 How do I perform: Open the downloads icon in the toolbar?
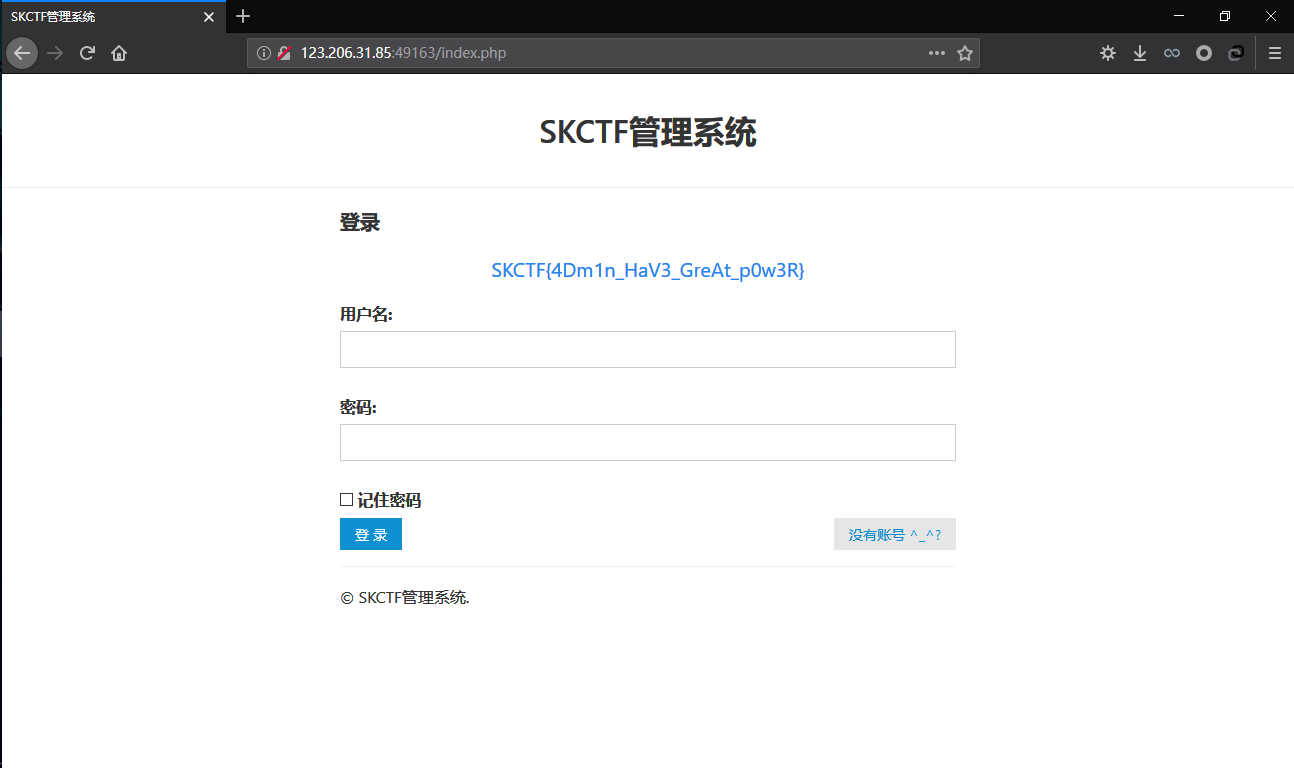coord(1140,53)
